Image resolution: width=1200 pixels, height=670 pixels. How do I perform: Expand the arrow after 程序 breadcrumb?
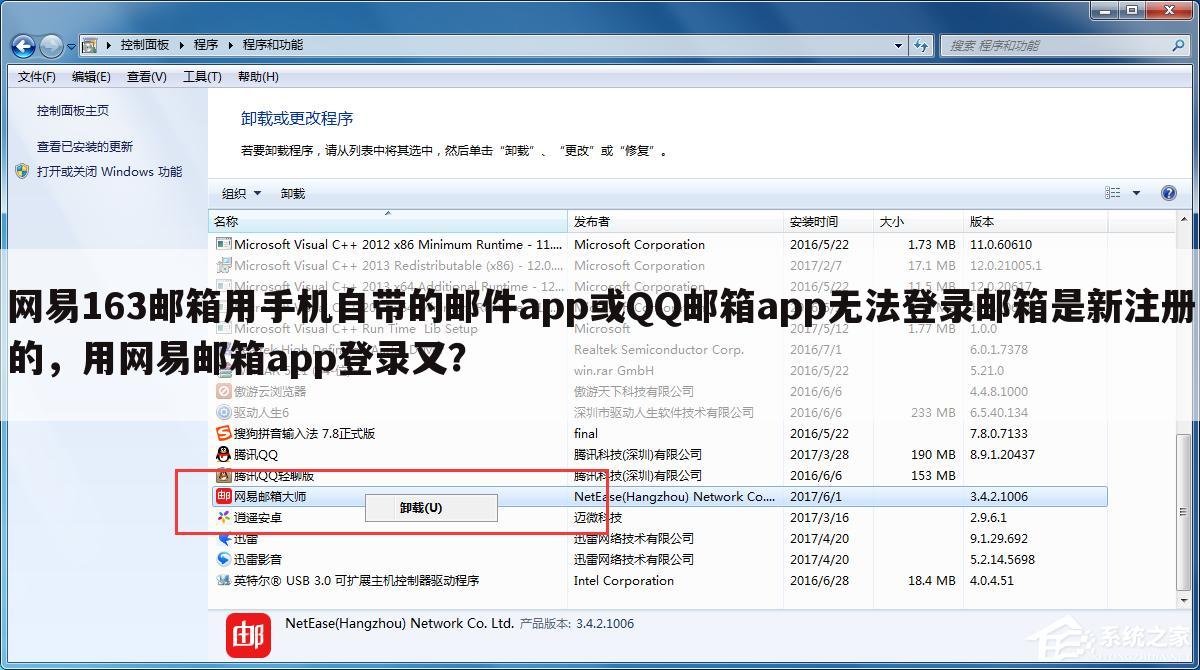point(230,45)
